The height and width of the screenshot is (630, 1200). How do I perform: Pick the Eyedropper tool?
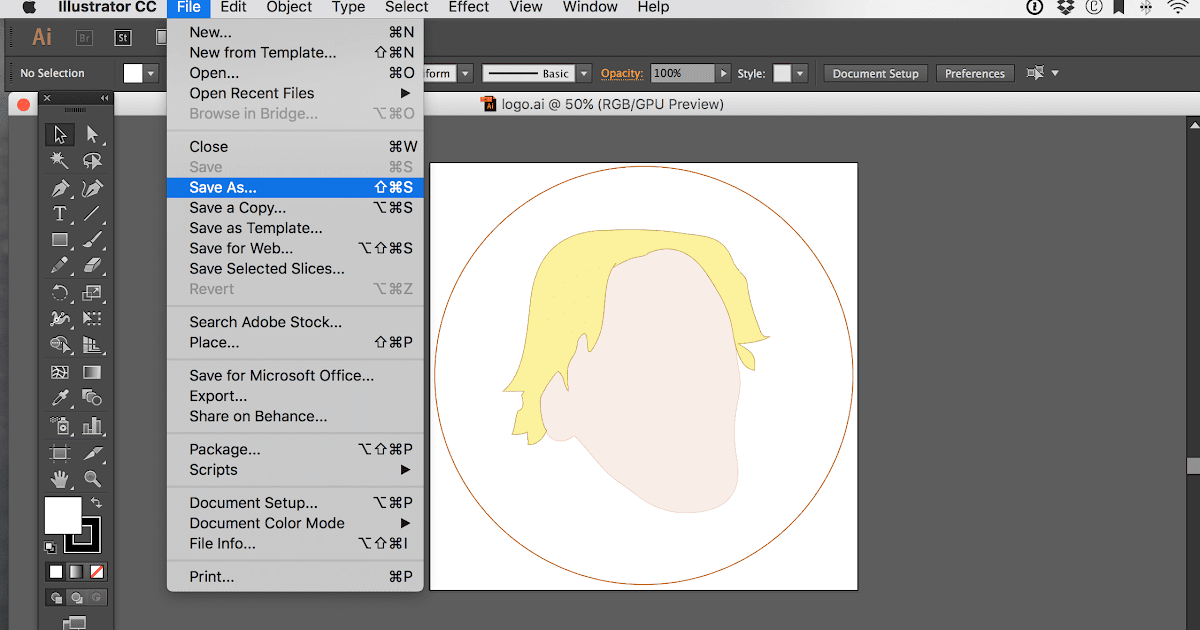(60, 399)
